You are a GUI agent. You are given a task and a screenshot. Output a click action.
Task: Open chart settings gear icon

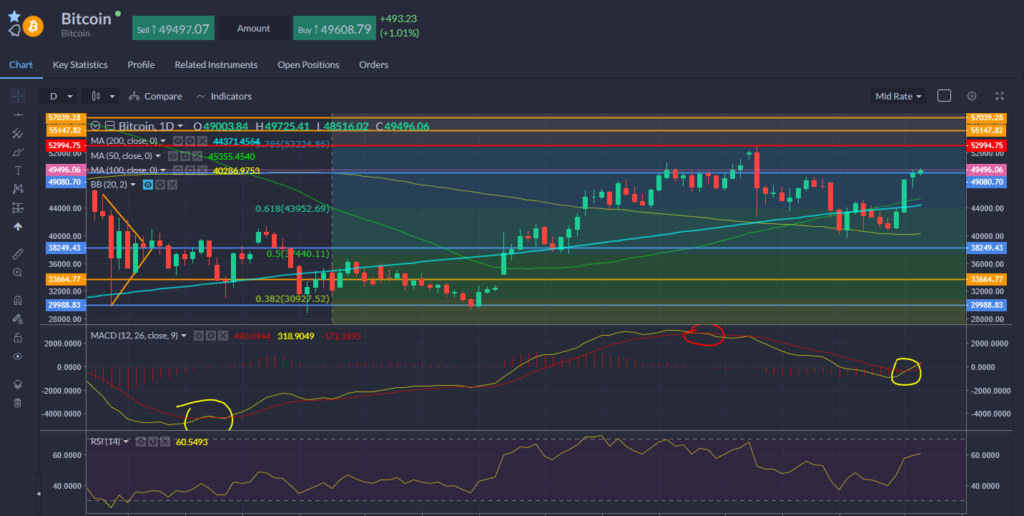pos(971,96)
